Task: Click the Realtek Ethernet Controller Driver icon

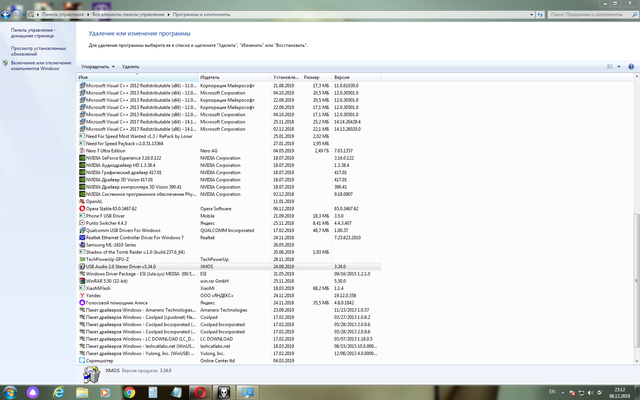Action: (x=82, y=238)
